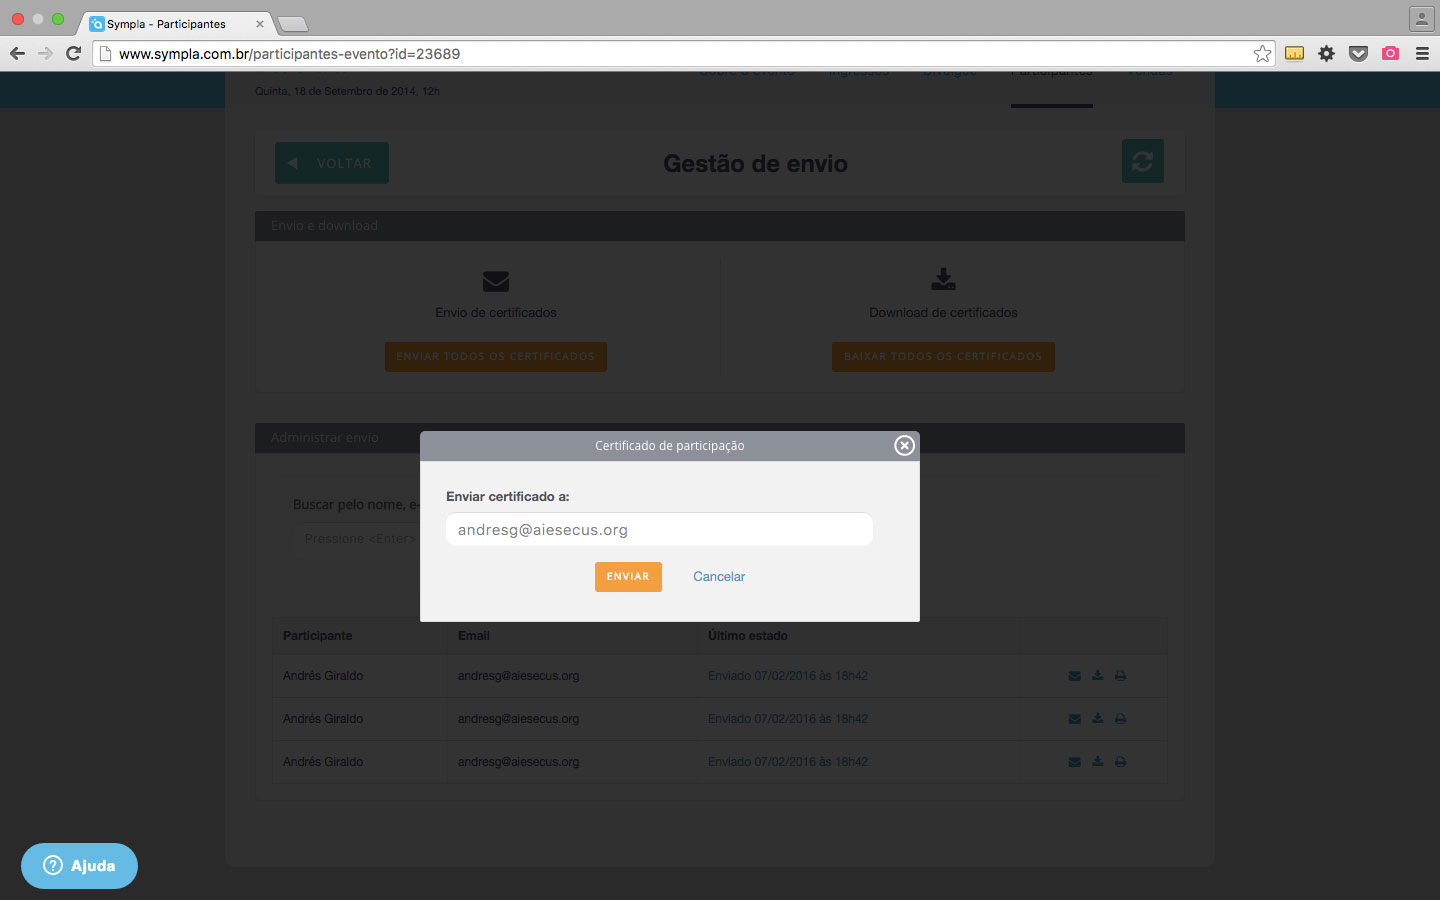The height and width of the screenshot is (900, 1440).
Task: Click the download icon in the second participant row
Action: tap(1098, 719)
